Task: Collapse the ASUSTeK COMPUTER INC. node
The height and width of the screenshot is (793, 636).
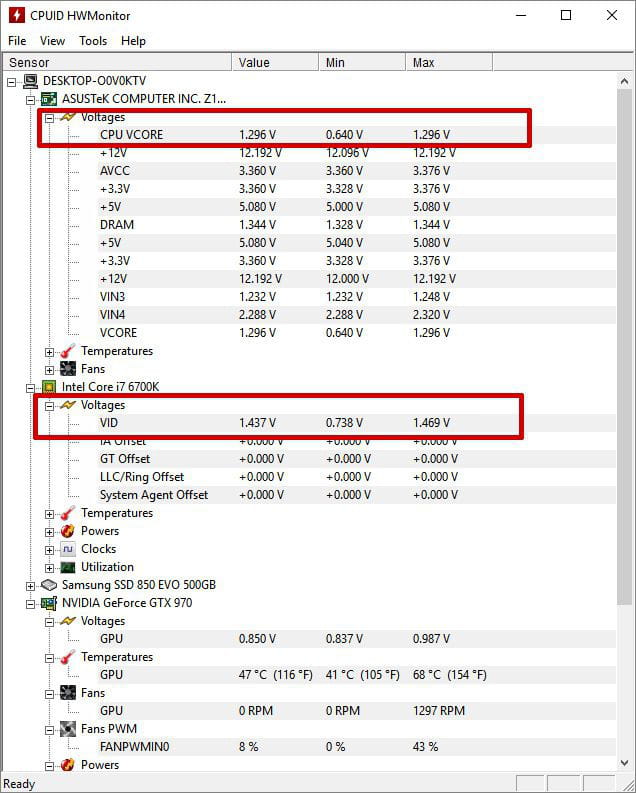Action: 30,100
